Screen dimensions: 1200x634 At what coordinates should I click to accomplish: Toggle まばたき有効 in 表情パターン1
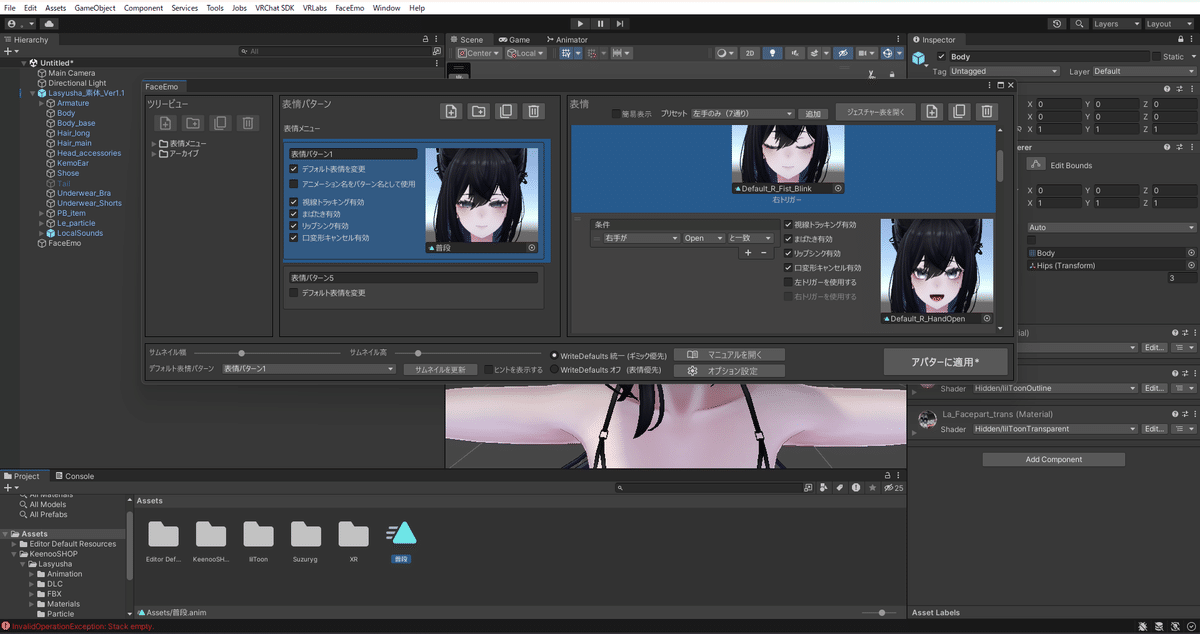coord(294,214)
